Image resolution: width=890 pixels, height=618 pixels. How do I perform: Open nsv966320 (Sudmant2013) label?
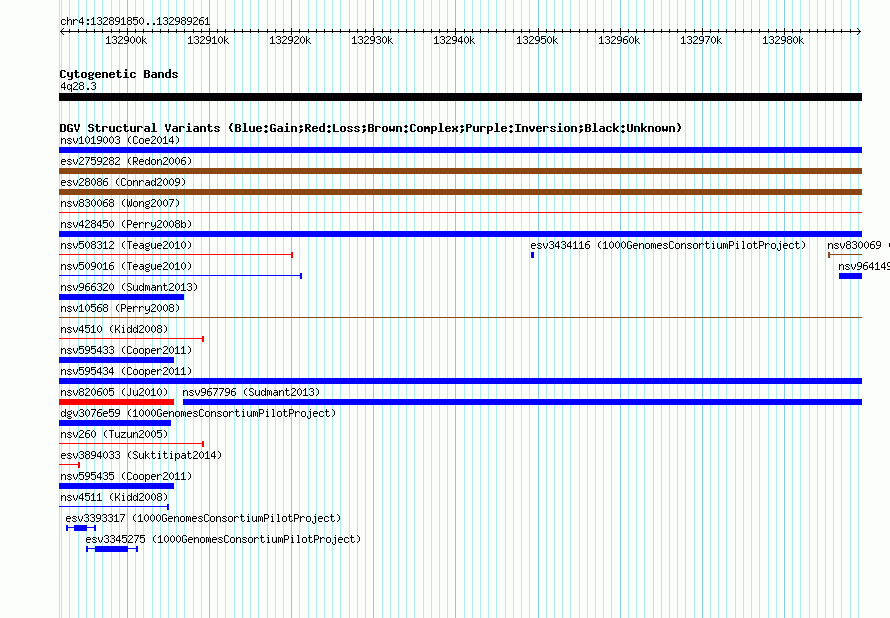coord(129,287)
